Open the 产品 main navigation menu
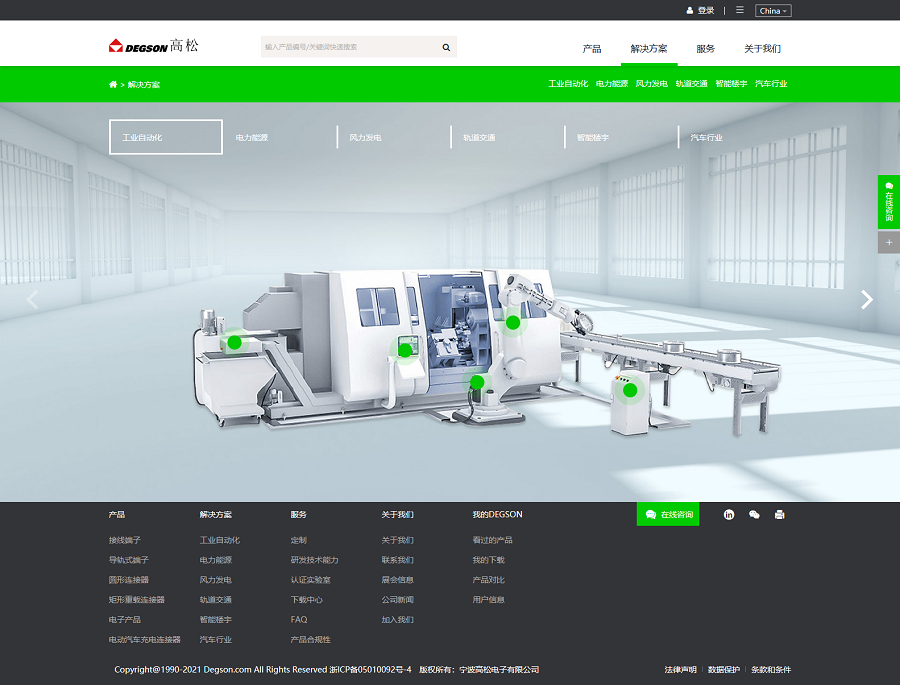The height and width of the screenshot is (685, 900). pyautogui.click(x=592, y=49)
